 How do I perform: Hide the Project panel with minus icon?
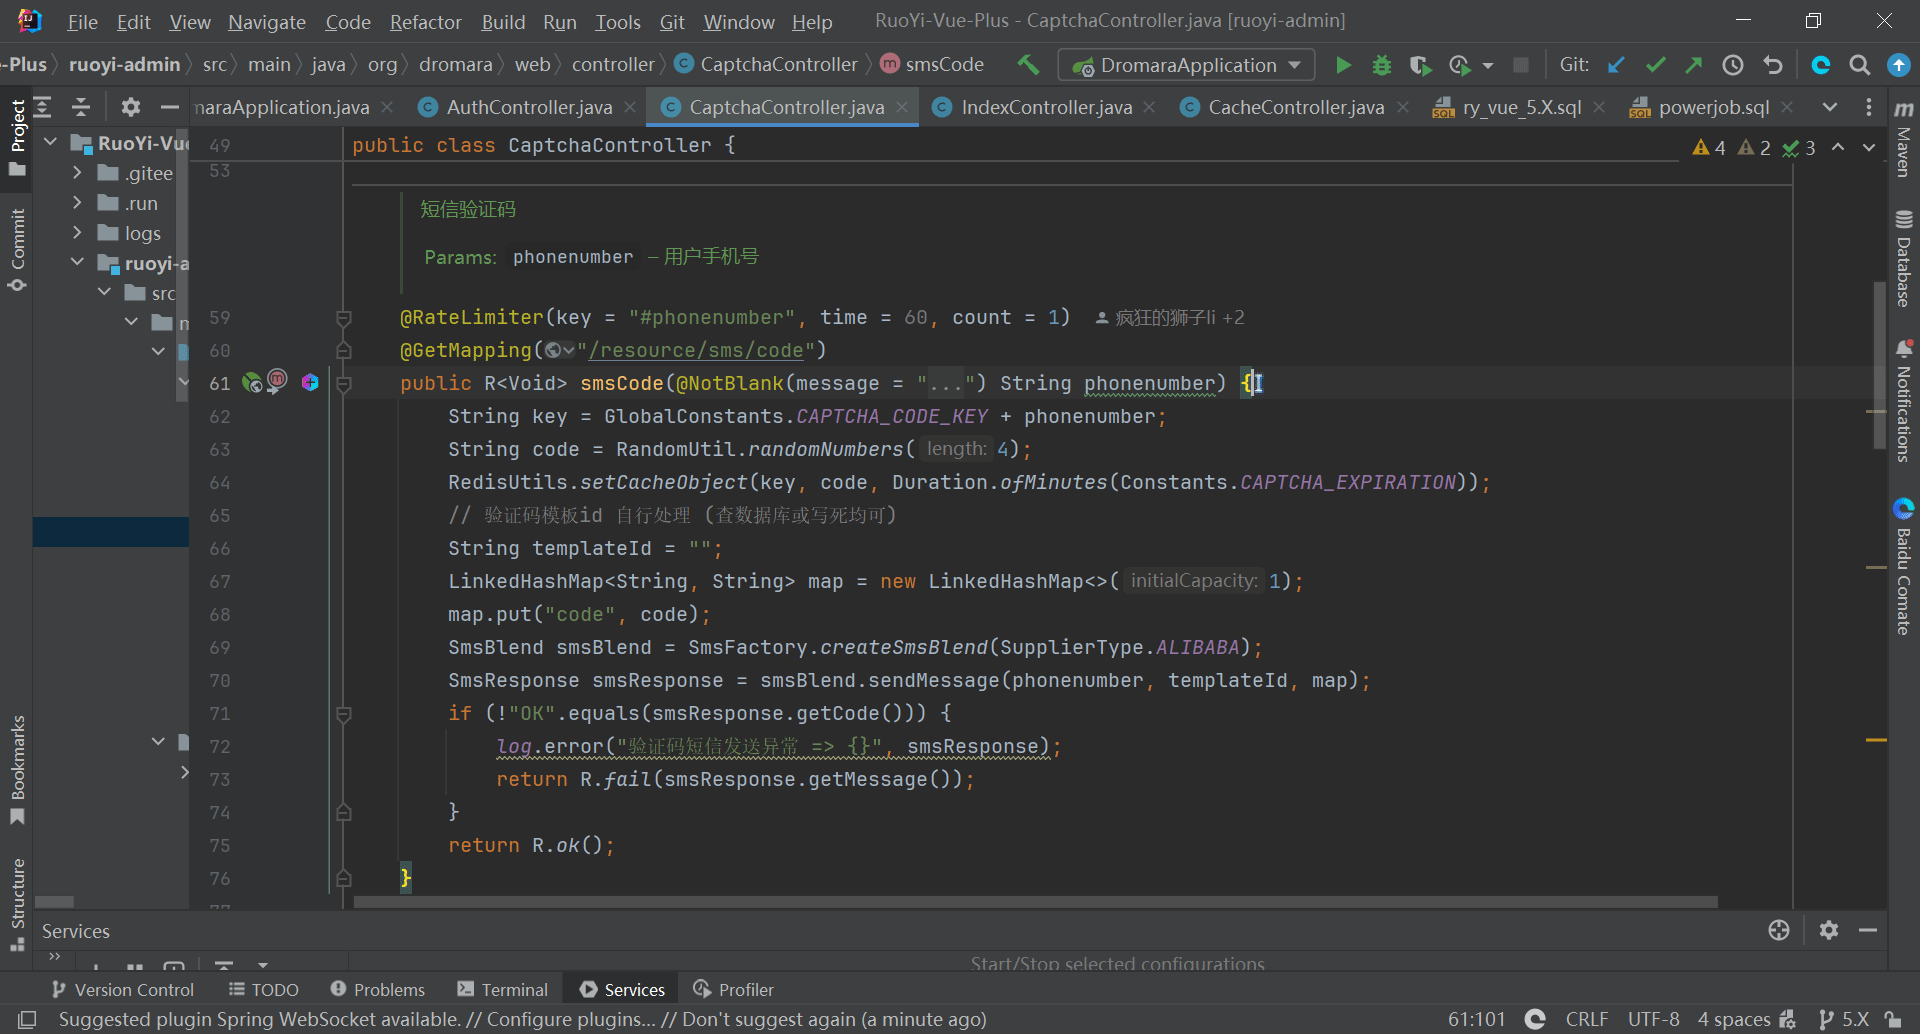click(x=170, y=107)
